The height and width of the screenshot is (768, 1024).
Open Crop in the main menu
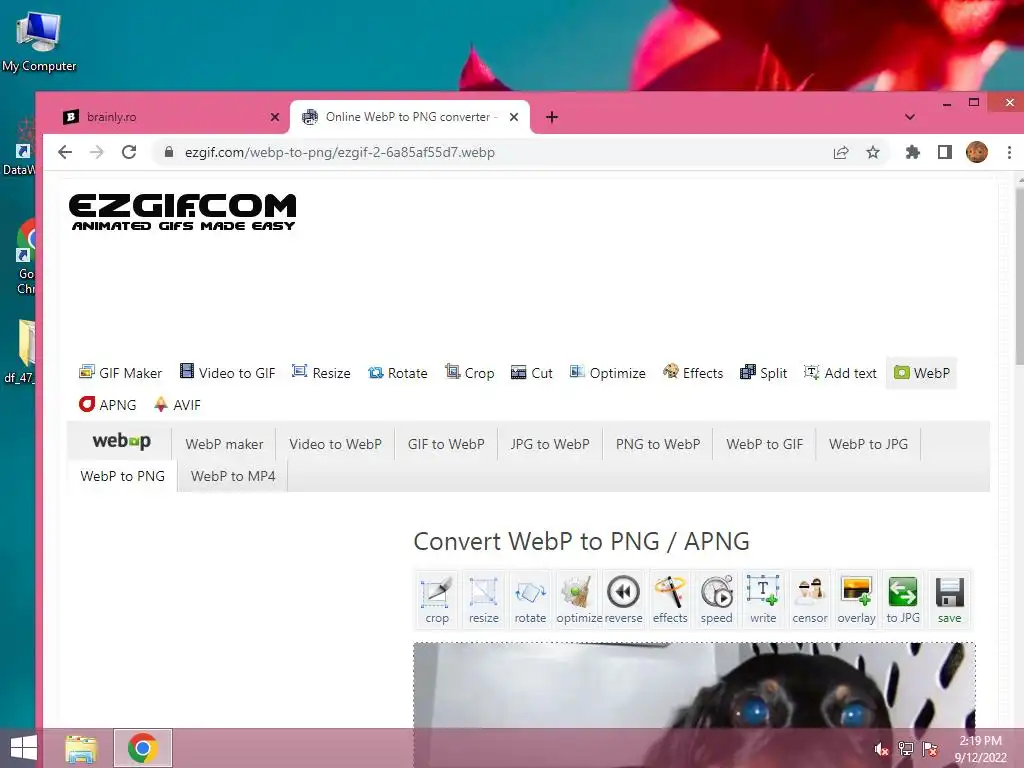pos(470,373)
